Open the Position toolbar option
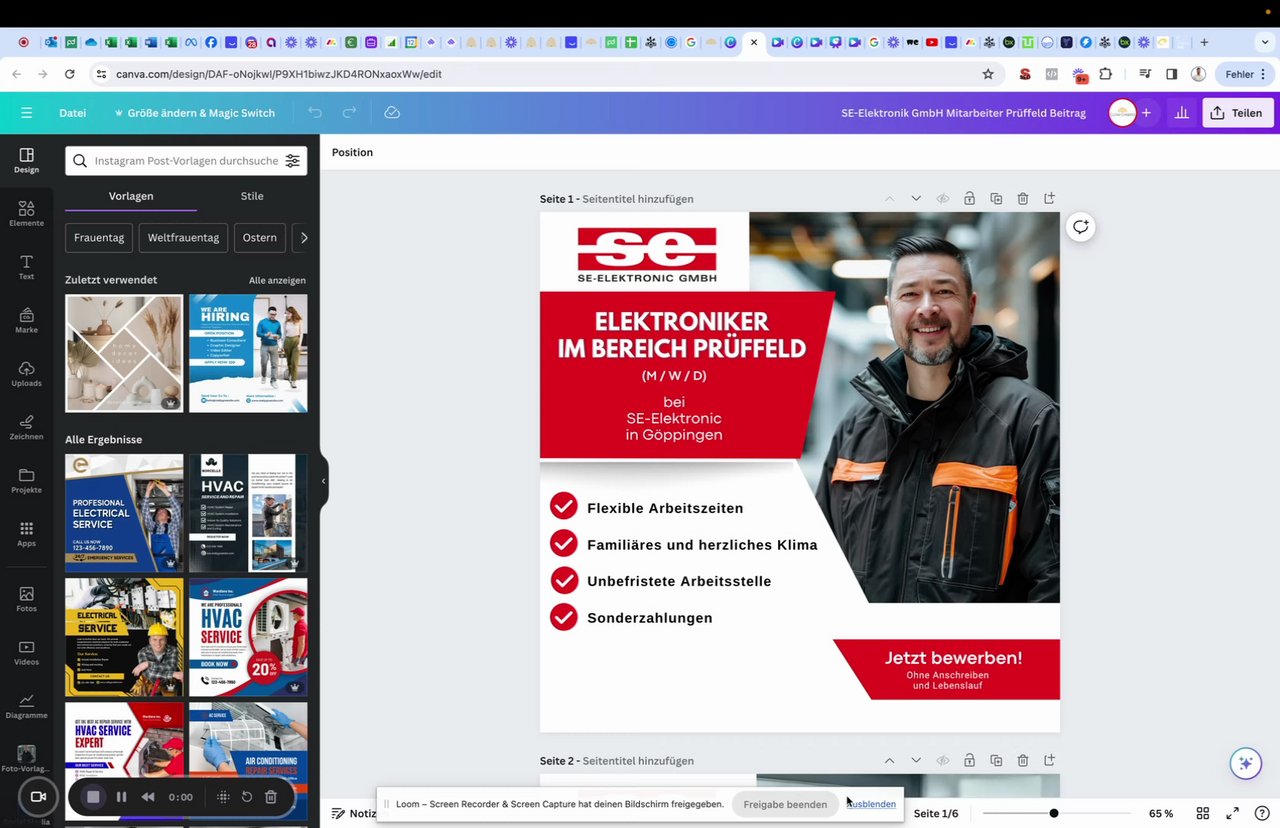Viewport: 1280px width, 828px height. pyautogui.click(x=352, y=152)
